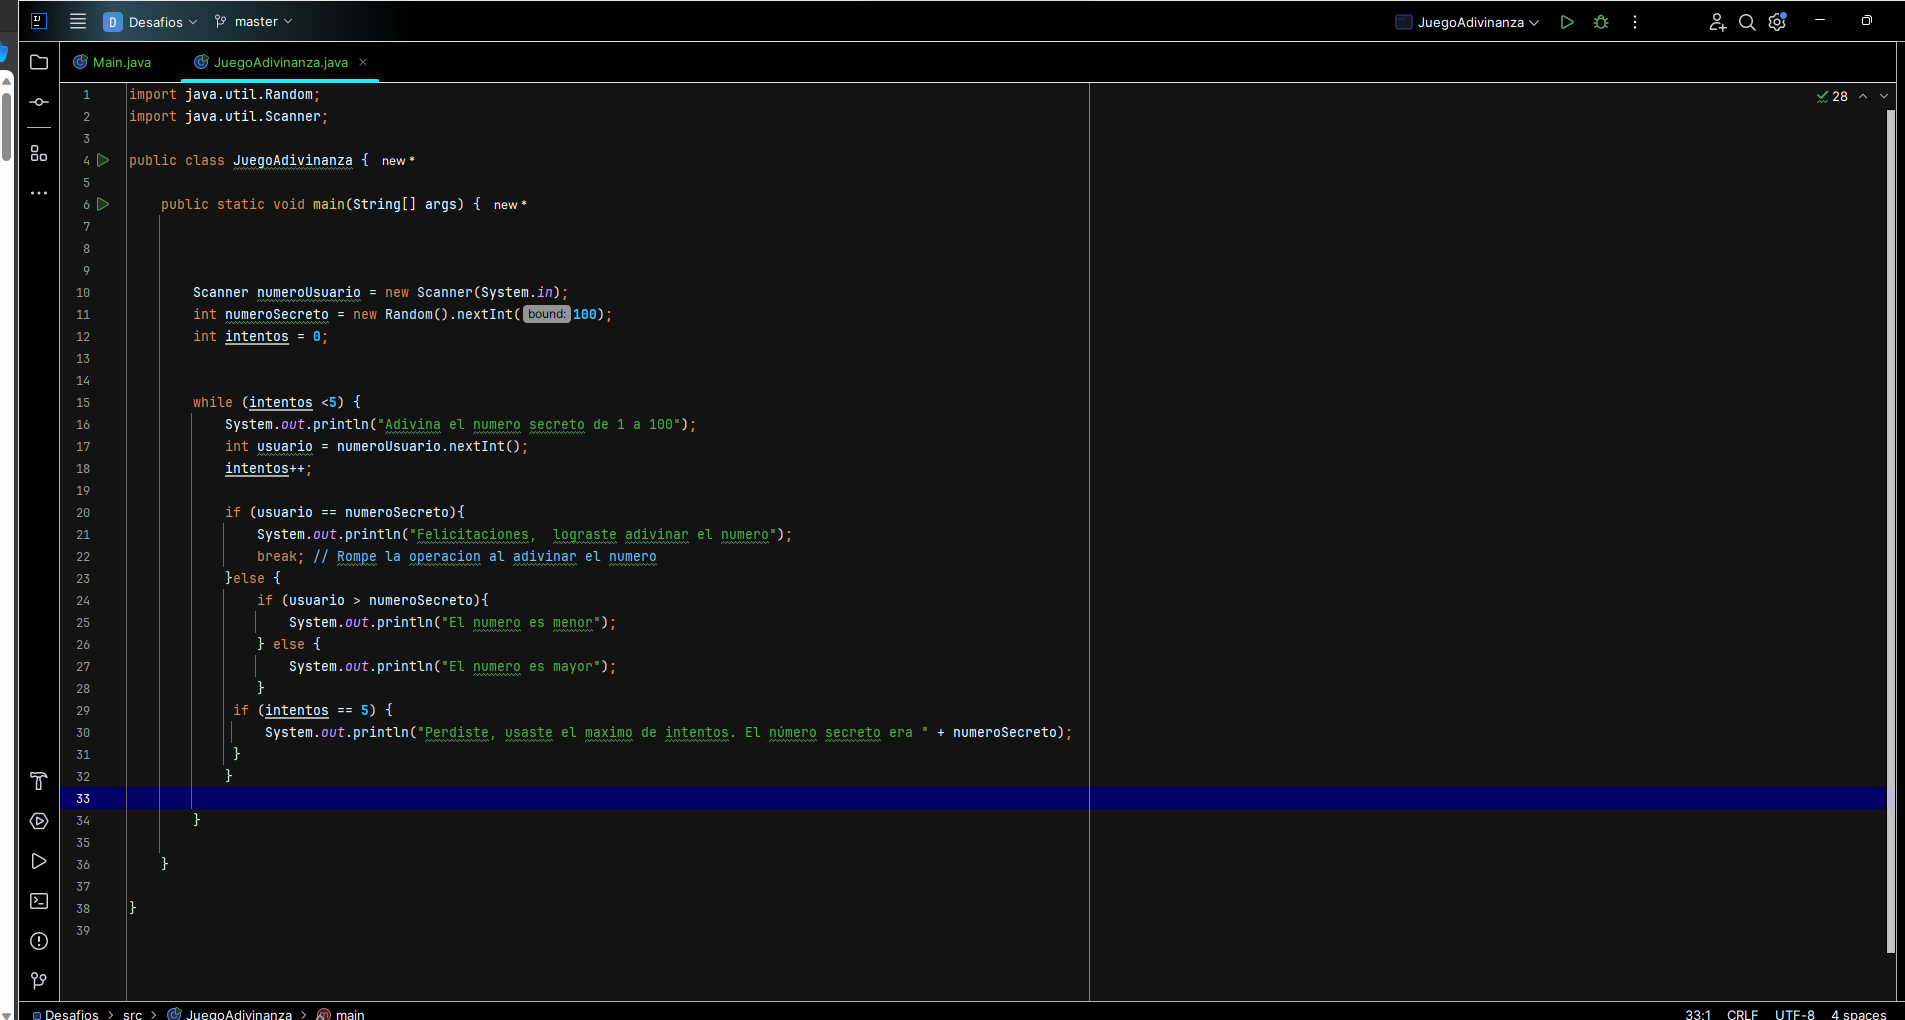Run JuegoAdivinanza with the green play button

pos(1567,22)
